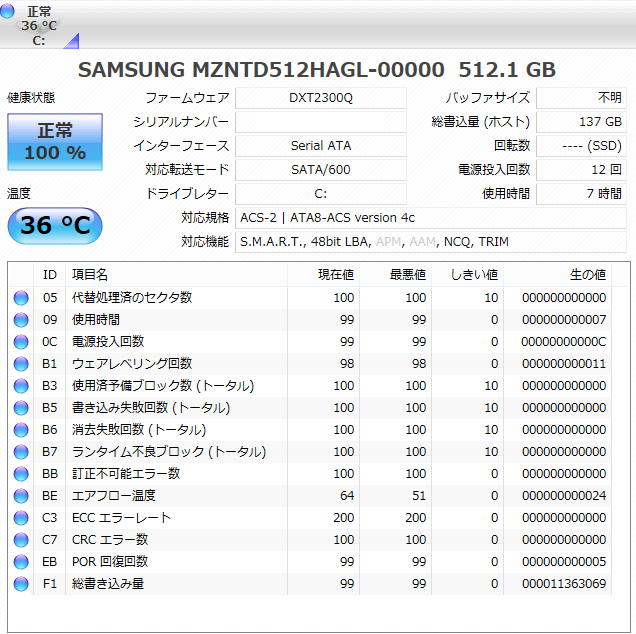
Task: Click the 36 °C temperature indicator
Action: point(55,226)
